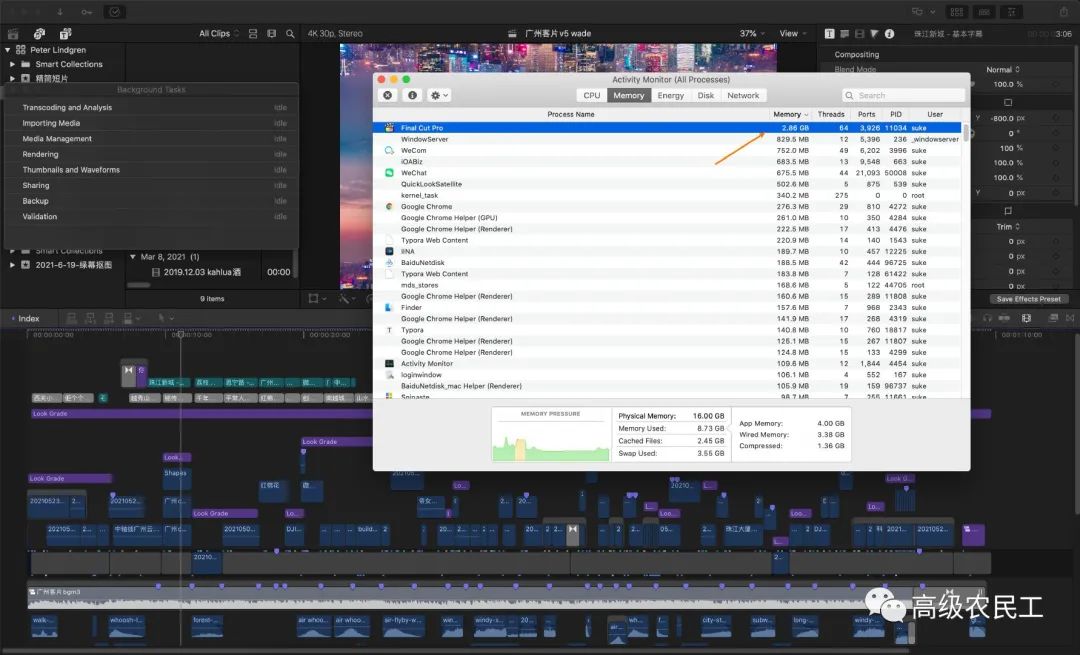
Task: Select the Info inspector icon
Action: click(889, 33)
